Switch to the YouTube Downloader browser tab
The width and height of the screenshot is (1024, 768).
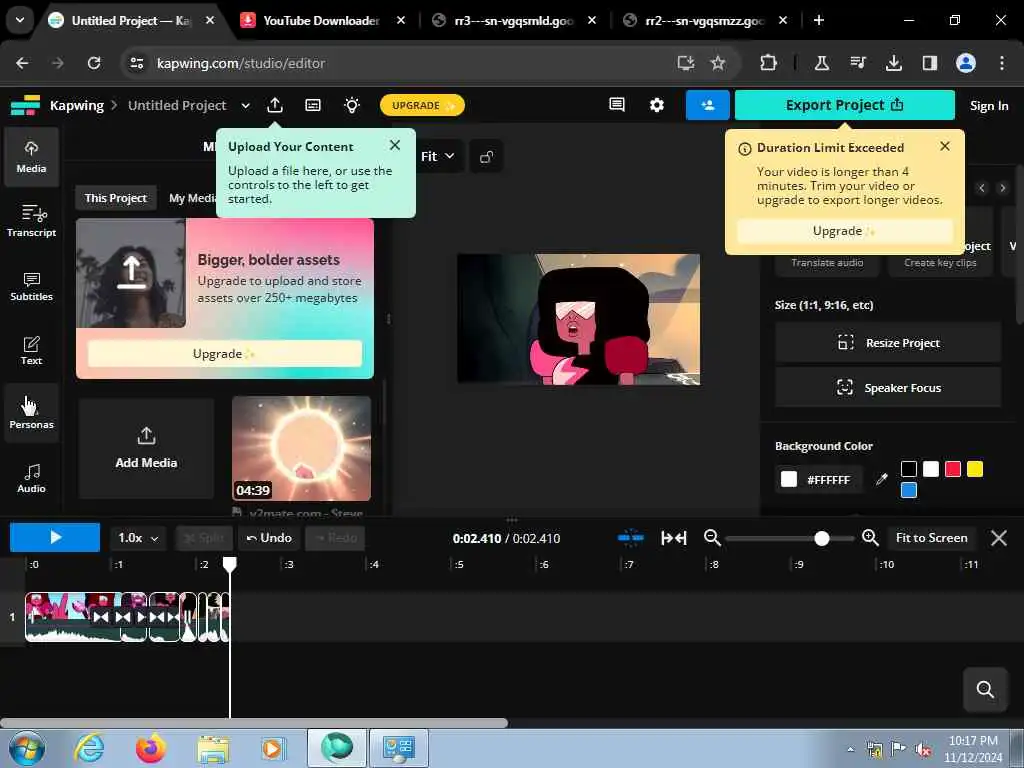click(321, 20)
